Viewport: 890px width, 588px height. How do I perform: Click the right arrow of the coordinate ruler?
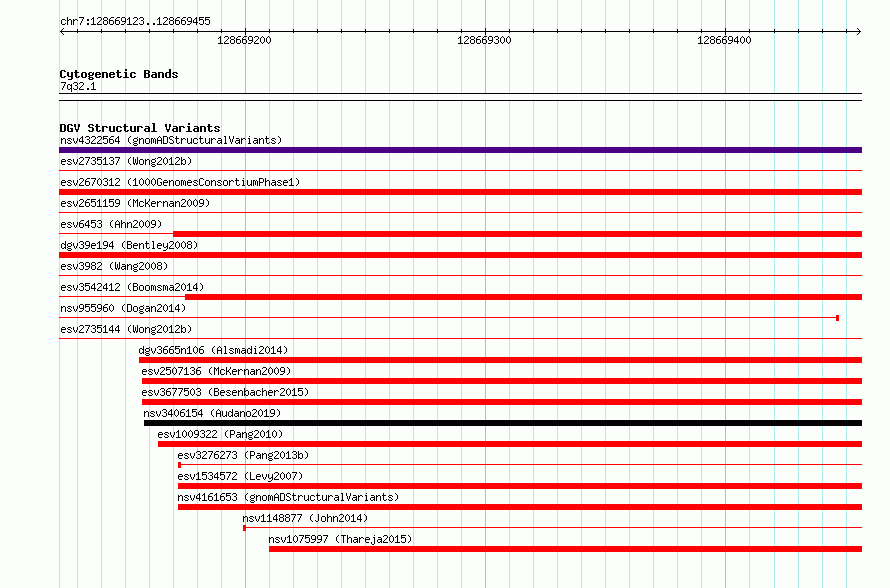point(859,32)
